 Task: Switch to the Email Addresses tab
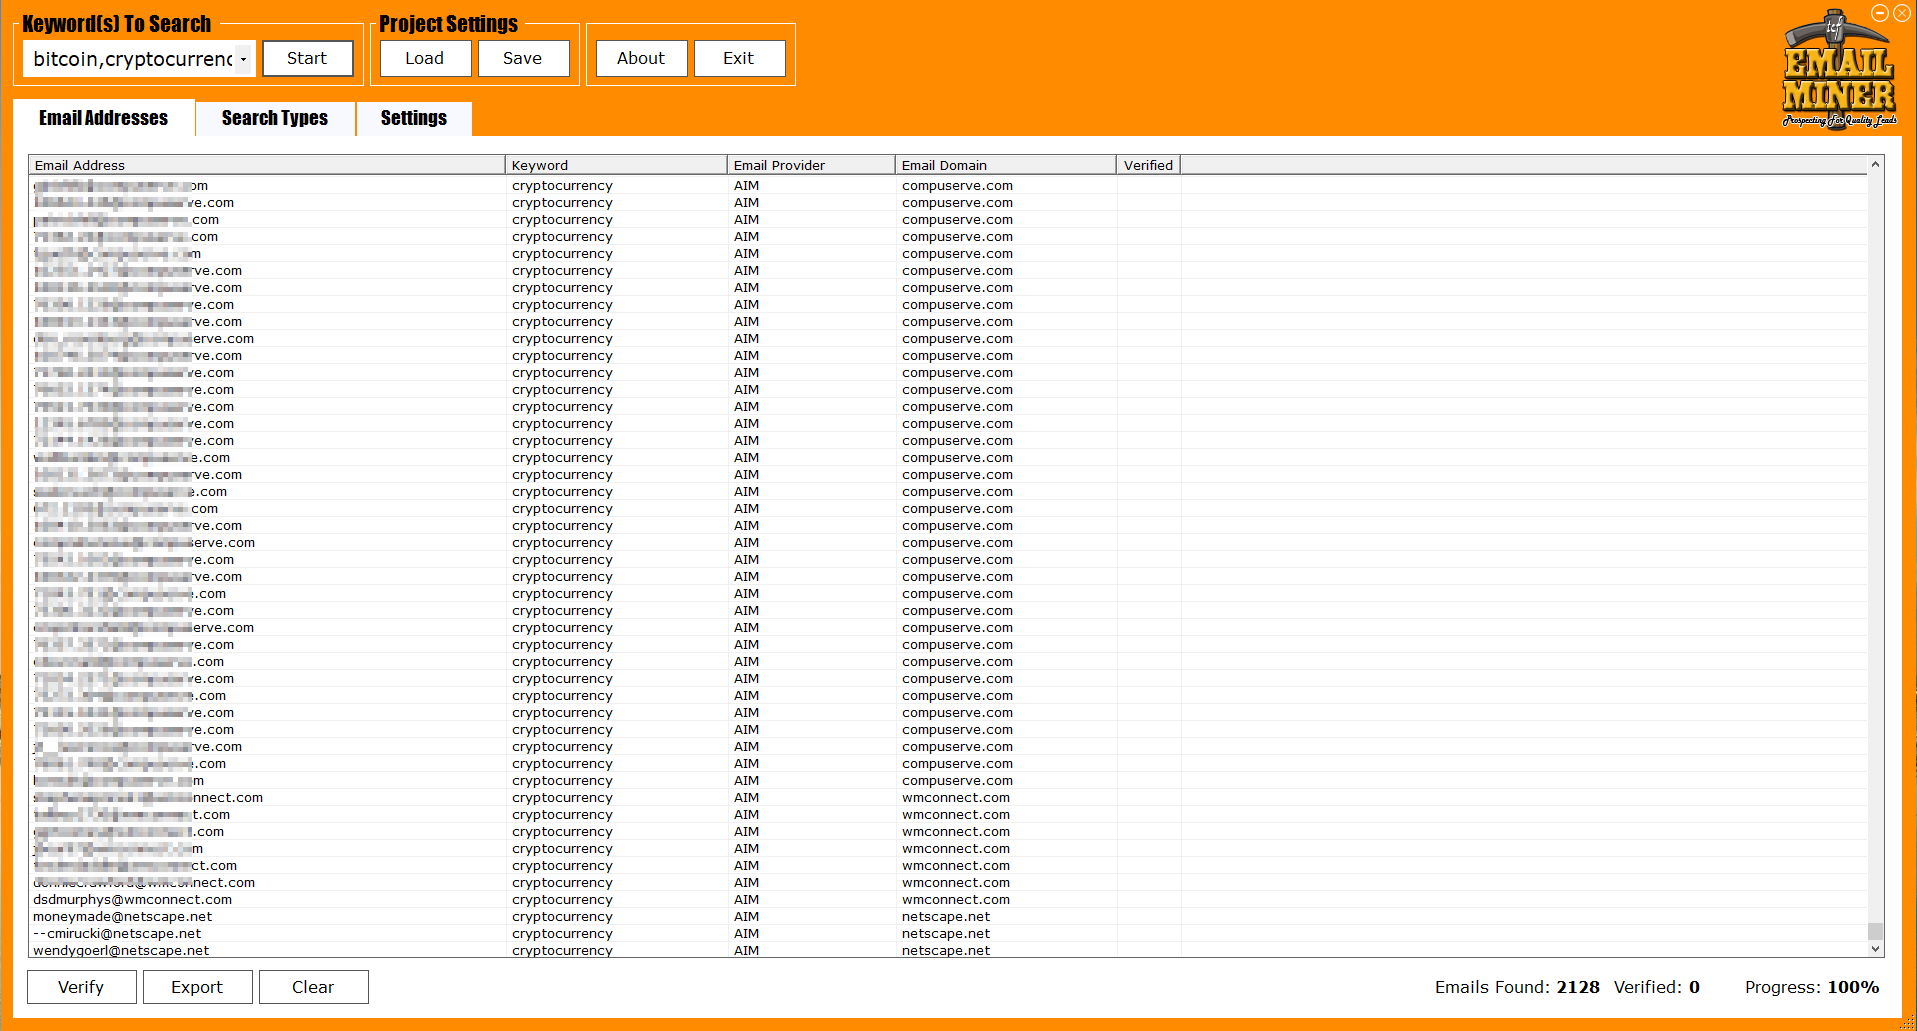pos(104,118)
